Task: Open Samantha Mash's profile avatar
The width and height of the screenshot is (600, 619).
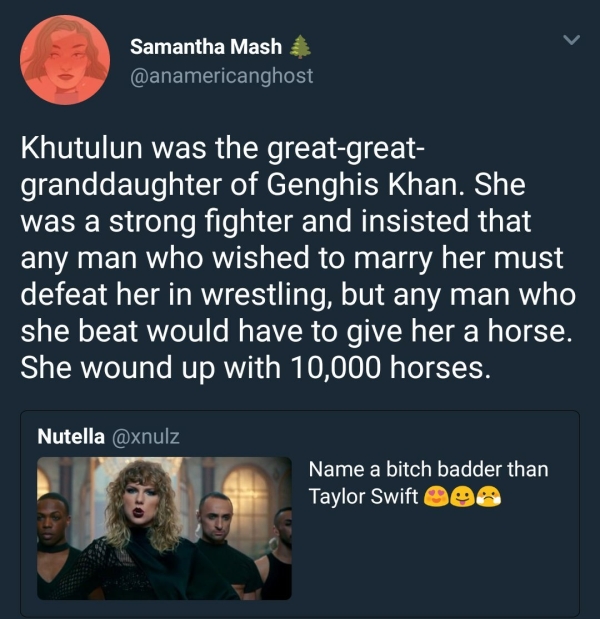Action: [x=66, y=60]
